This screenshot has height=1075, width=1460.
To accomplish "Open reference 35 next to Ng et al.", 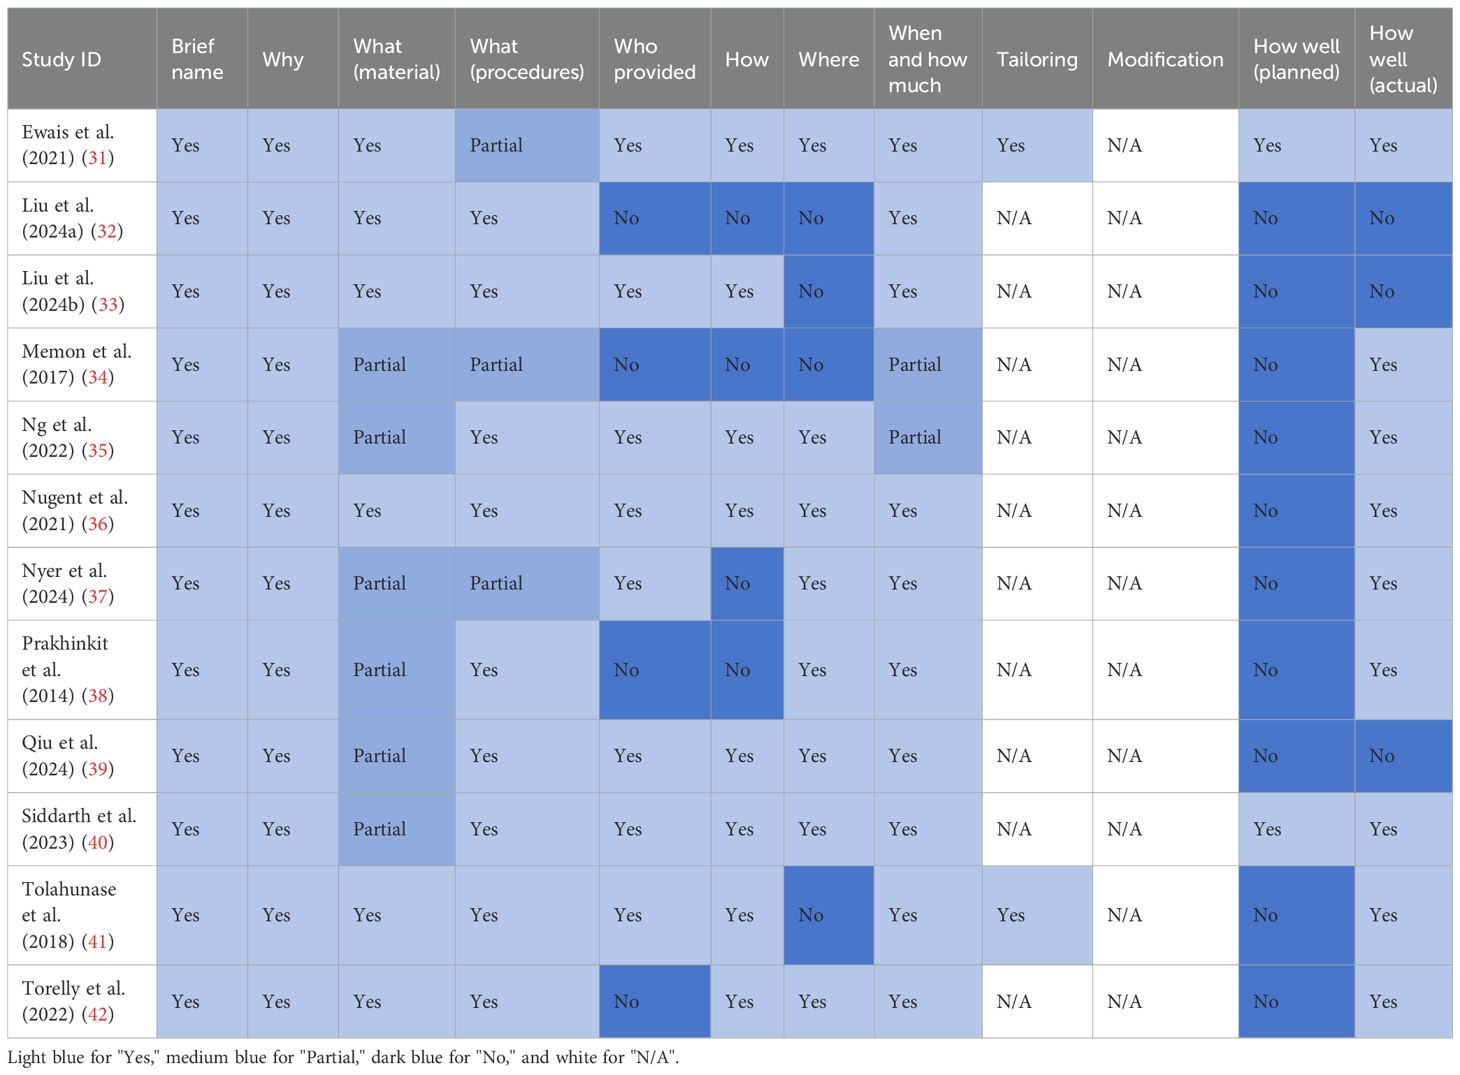I will coord(98,450).
